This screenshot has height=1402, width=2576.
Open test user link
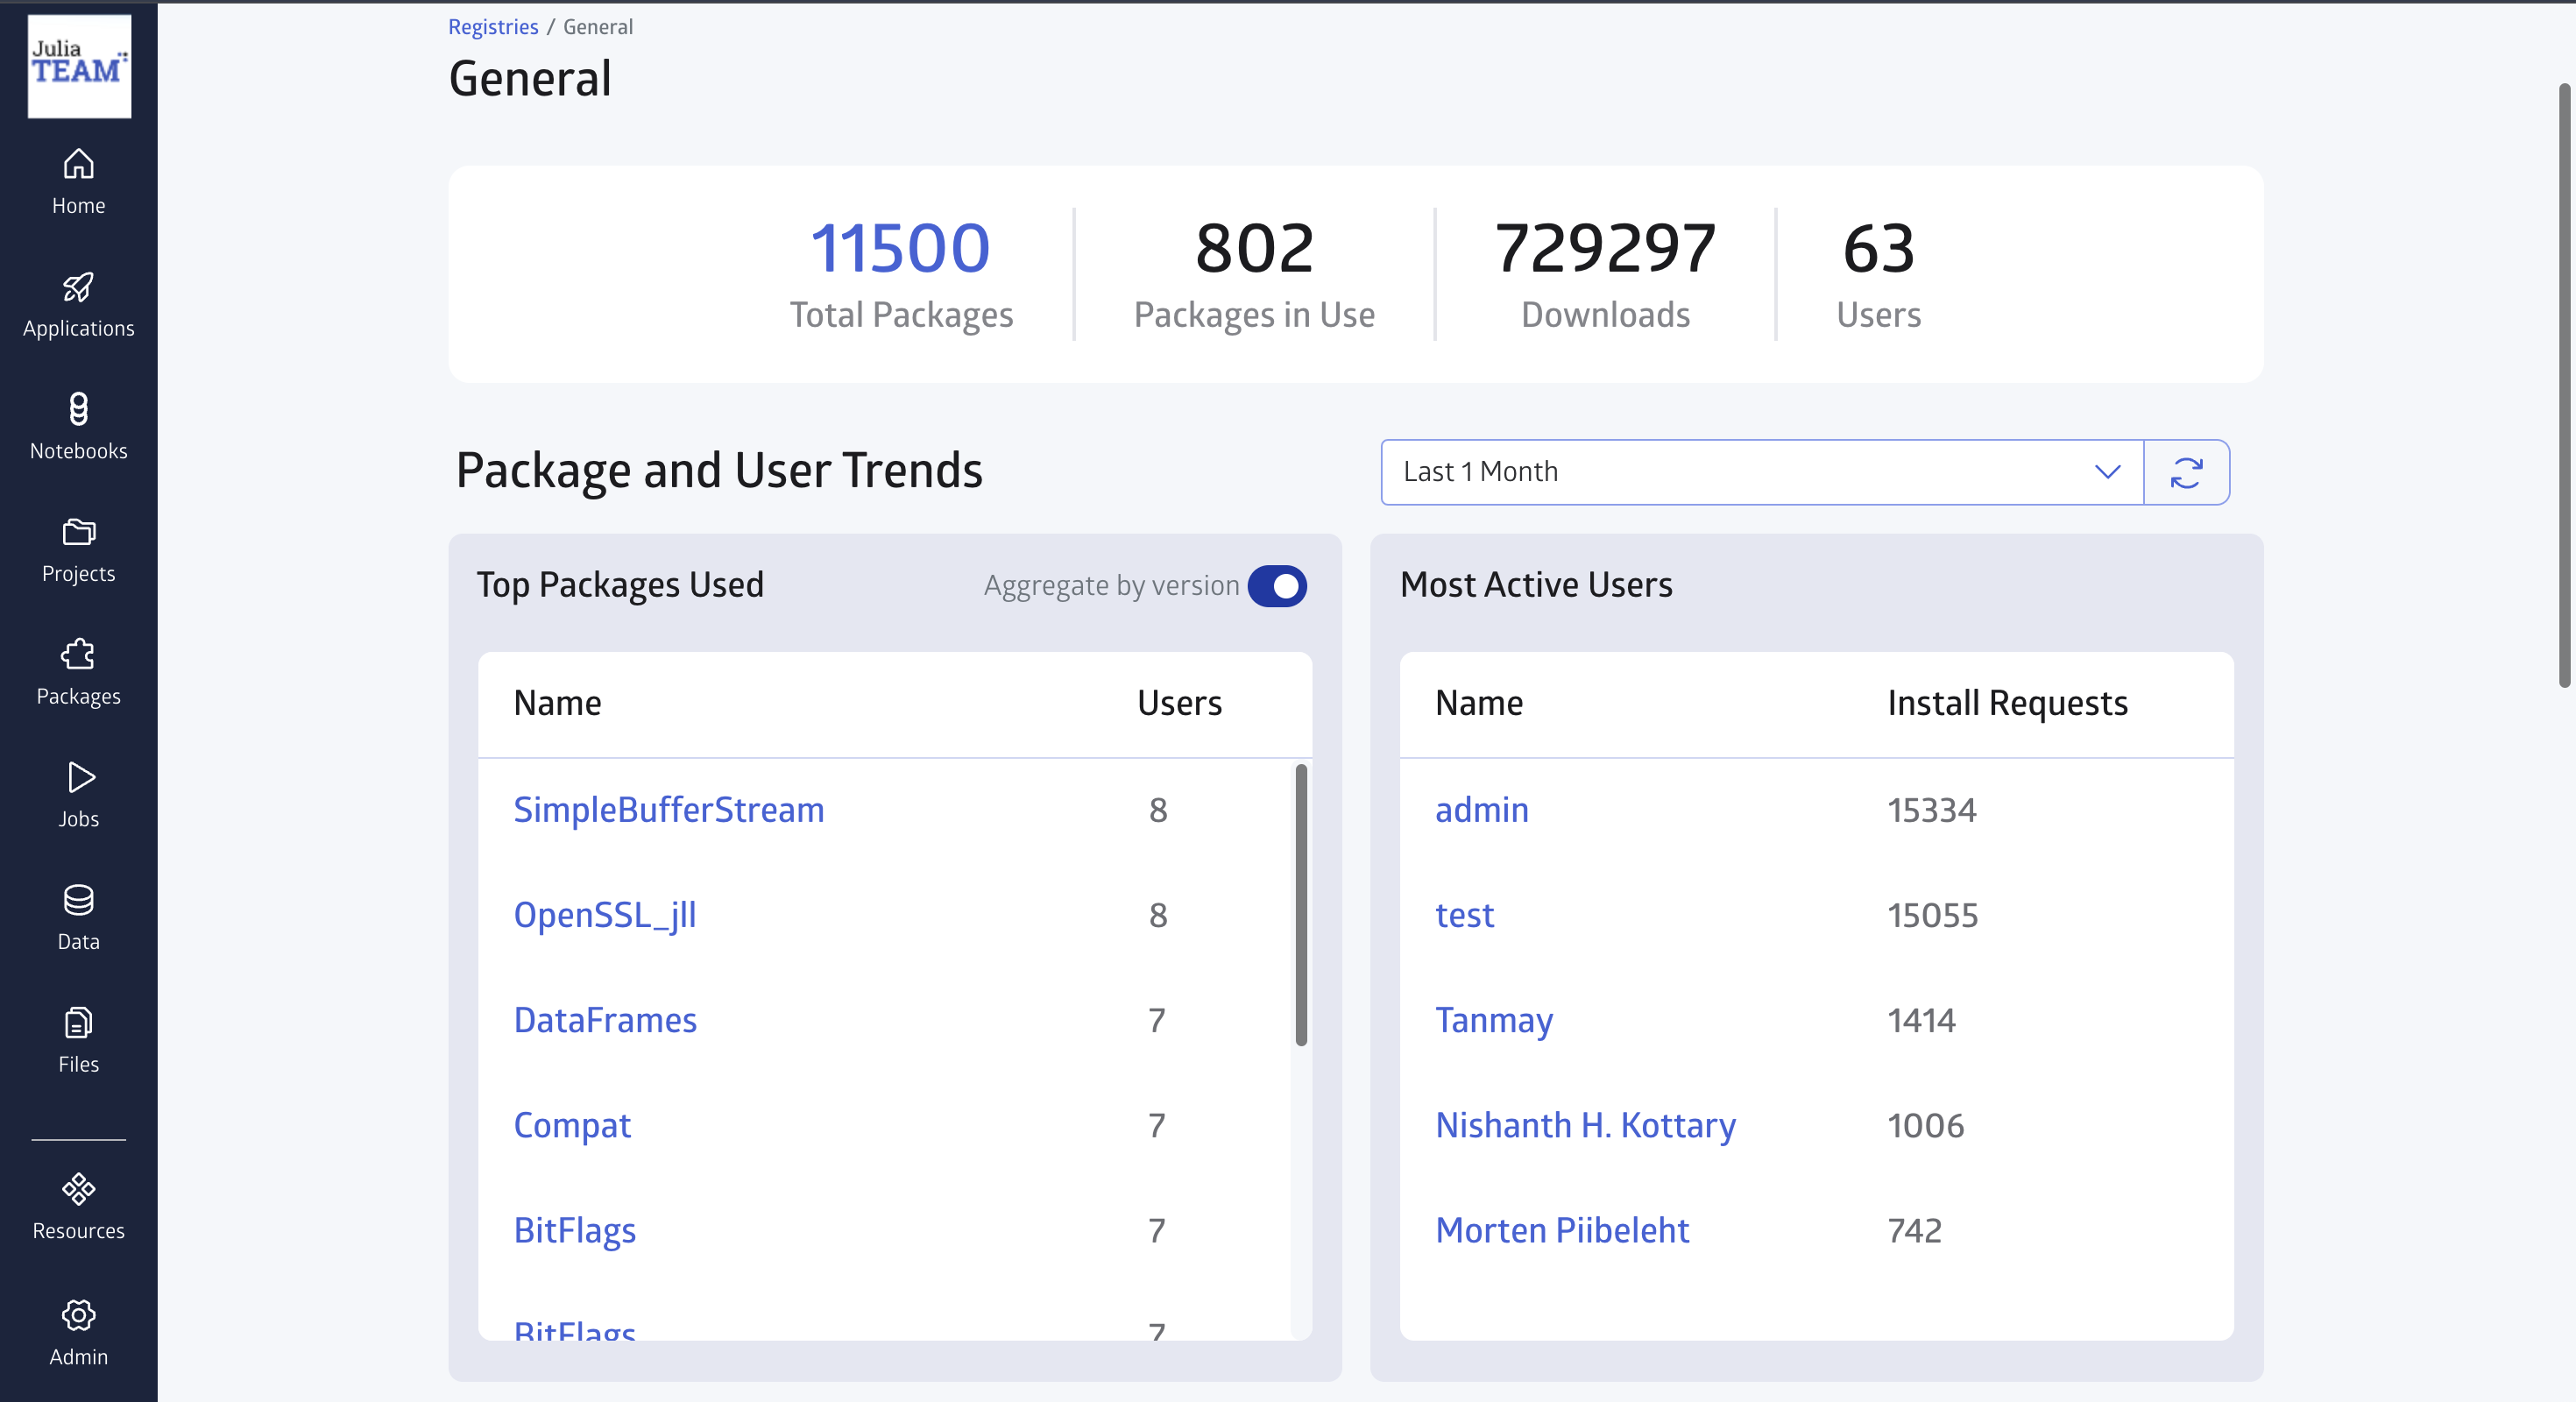click(1465, 915)
